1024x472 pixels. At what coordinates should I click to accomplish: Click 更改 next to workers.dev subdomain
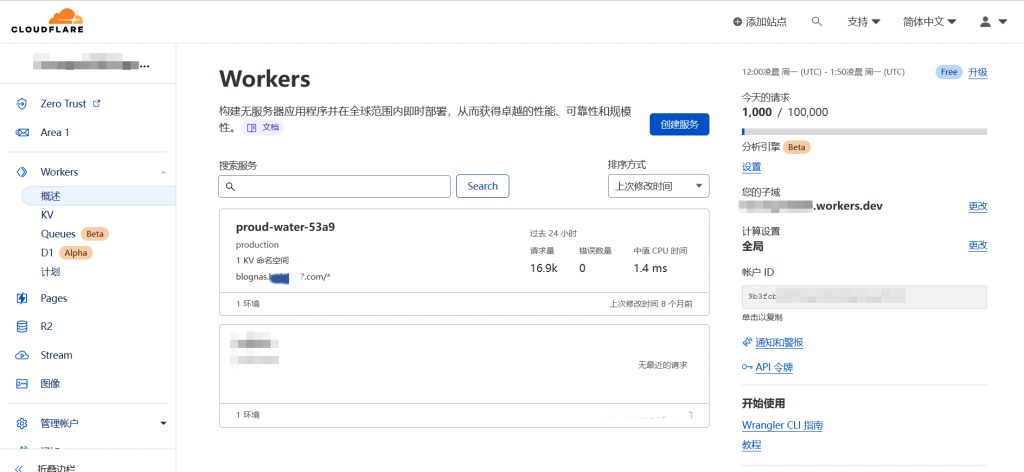pyautogui.click(x=978, y=206)
